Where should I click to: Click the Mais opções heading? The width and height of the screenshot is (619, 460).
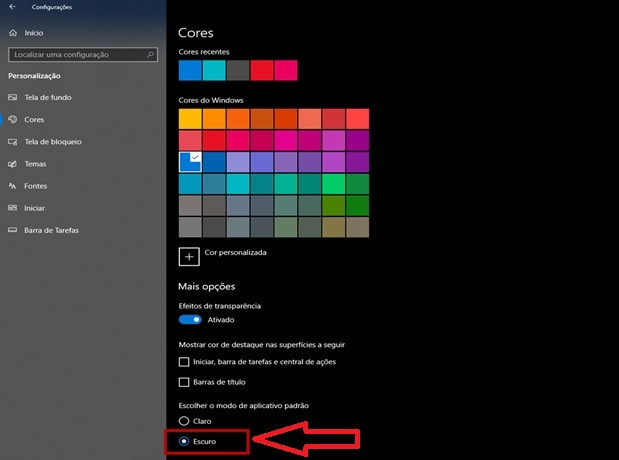[x=206, y=286]
